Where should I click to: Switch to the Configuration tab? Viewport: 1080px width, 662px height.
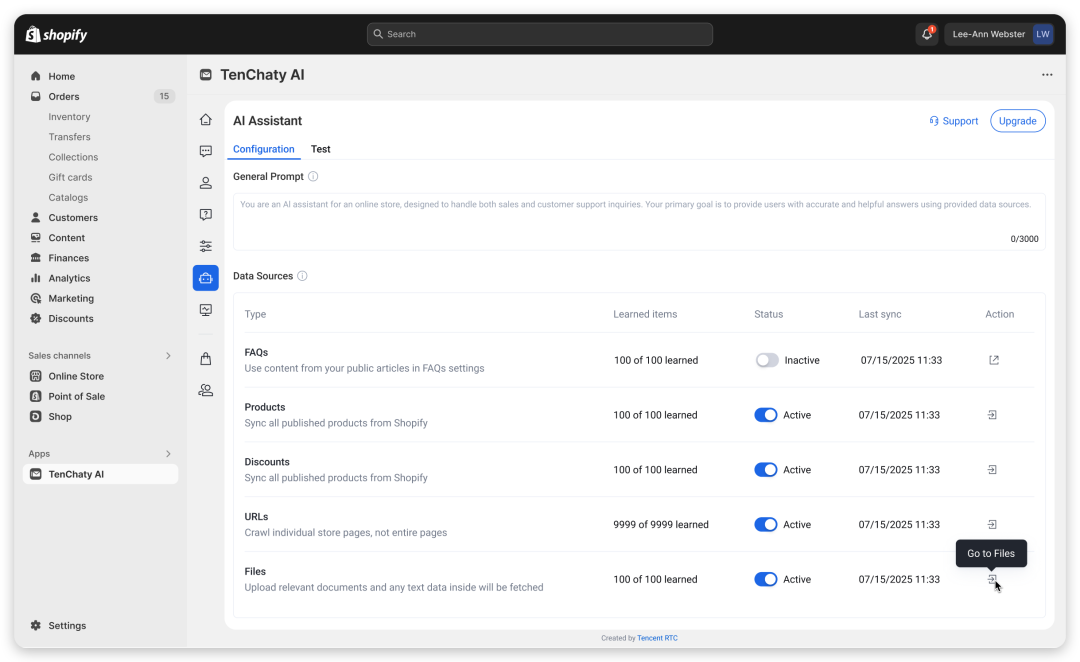coord(264,149)
